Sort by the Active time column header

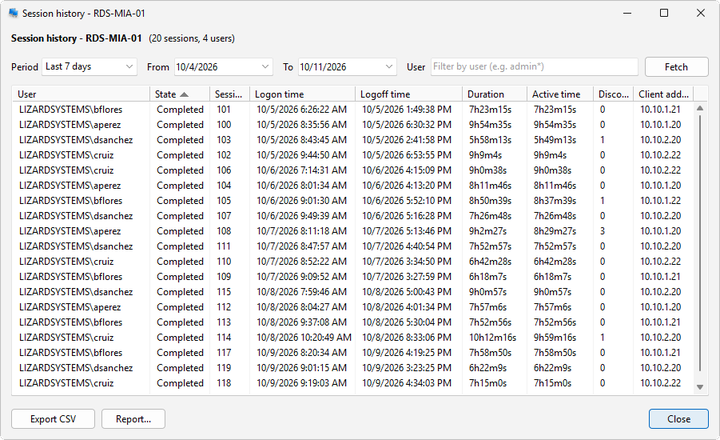click(560, 94)
